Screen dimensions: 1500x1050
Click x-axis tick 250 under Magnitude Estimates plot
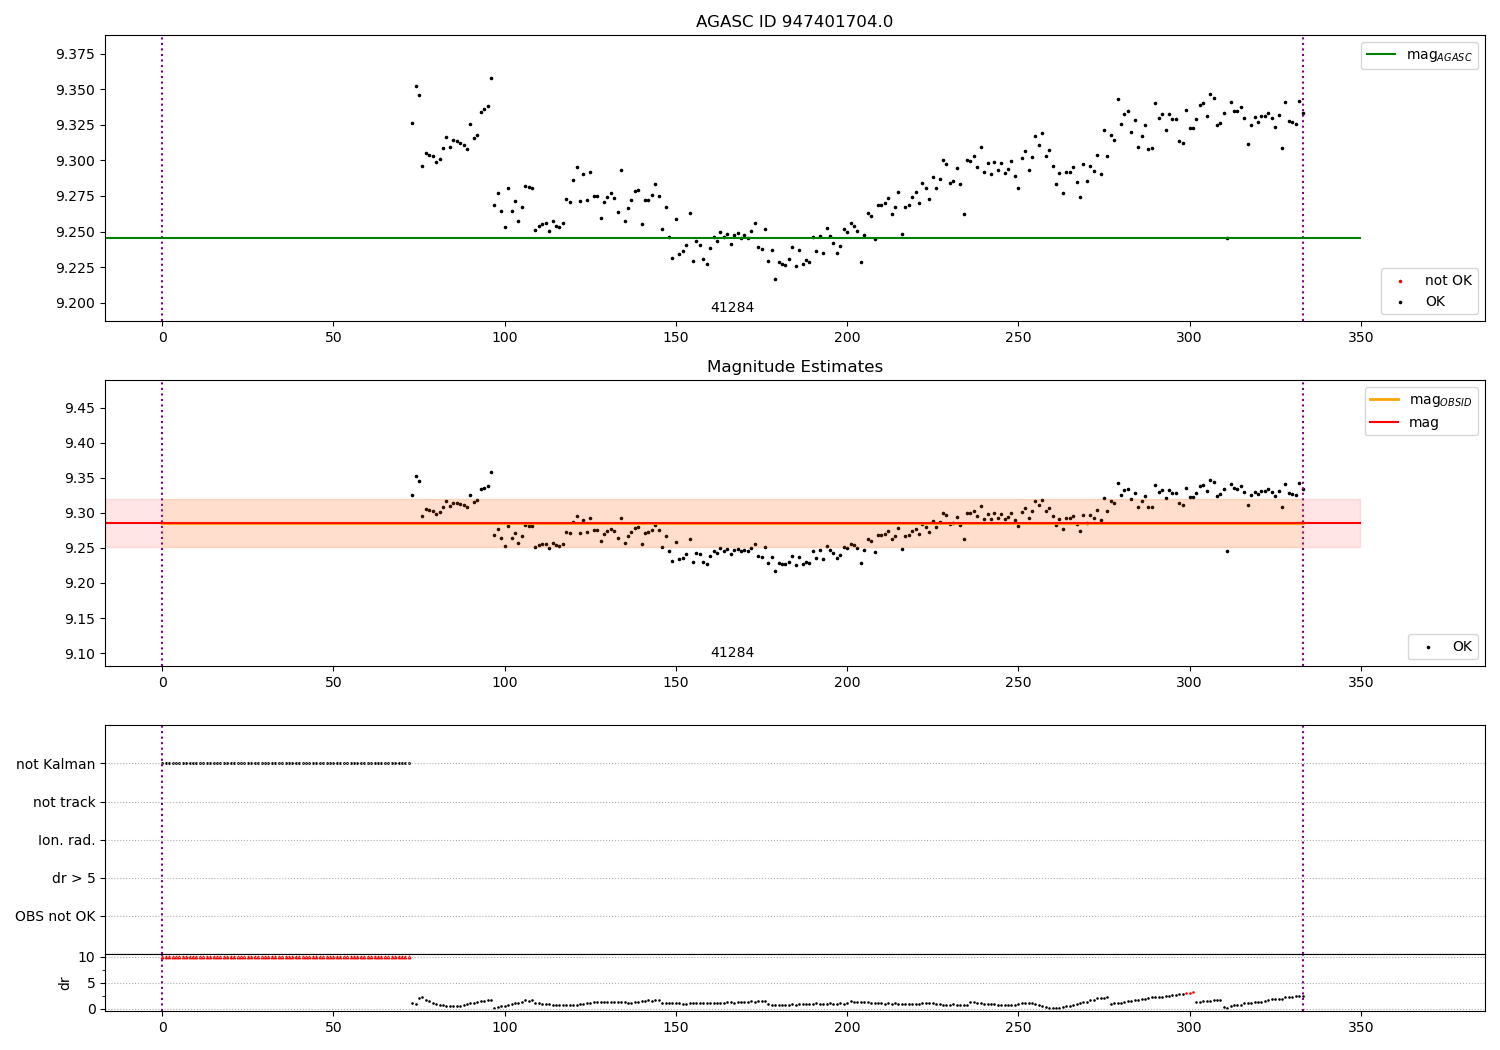point(1018,682)
